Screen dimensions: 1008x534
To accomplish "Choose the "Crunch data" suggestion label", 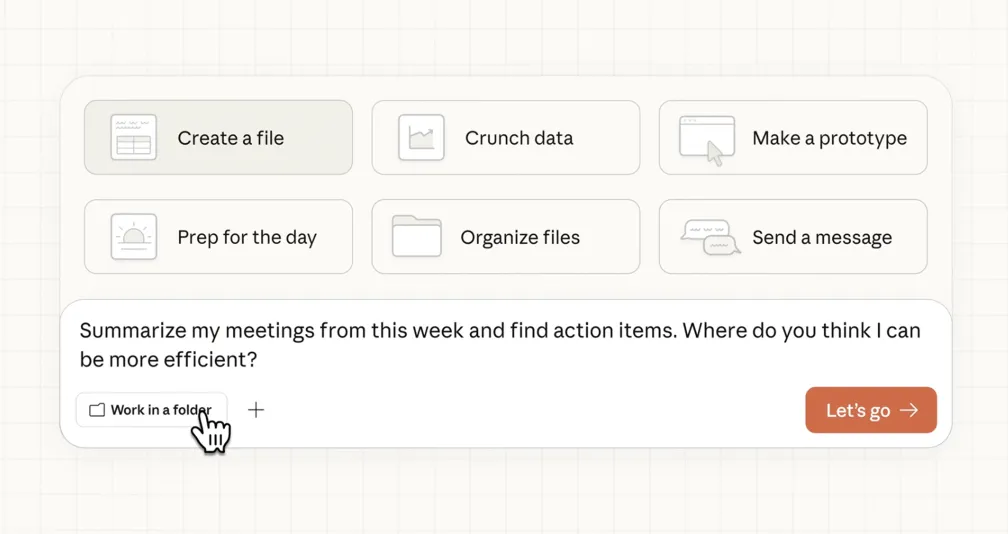I will tap(518, 138).
